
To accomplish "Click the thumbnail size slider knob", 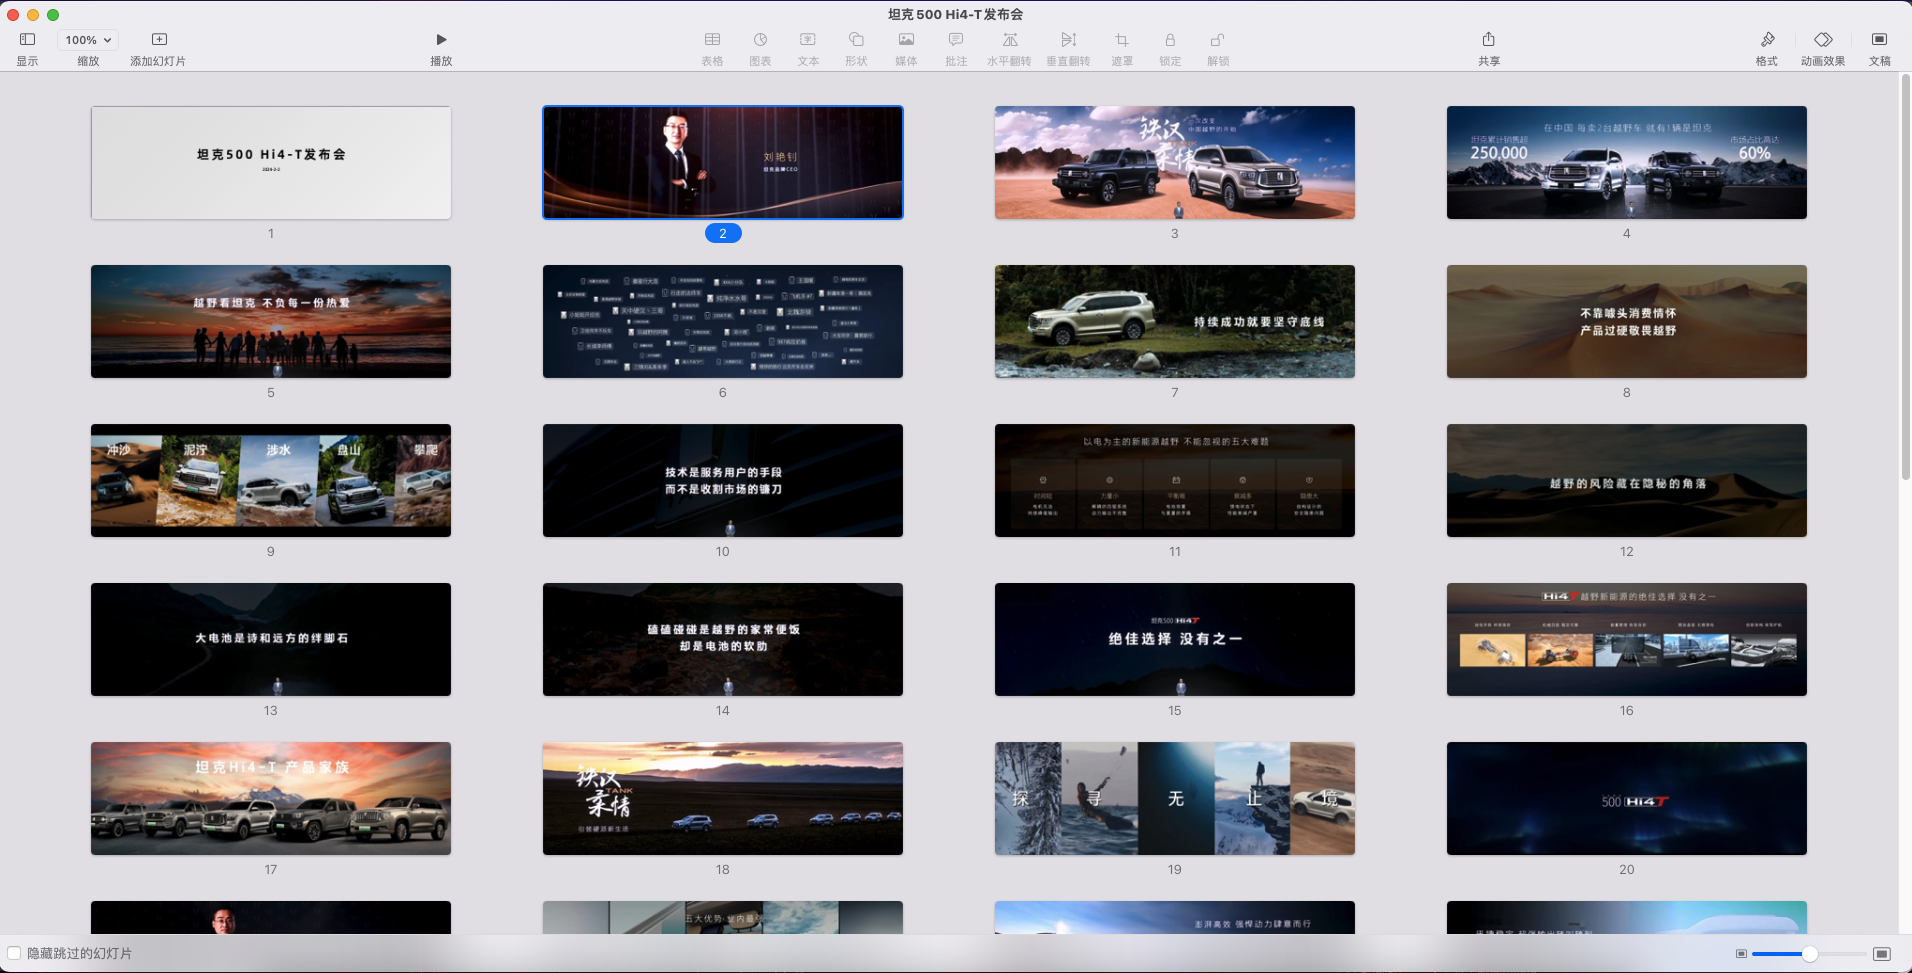I will 1810,954.
